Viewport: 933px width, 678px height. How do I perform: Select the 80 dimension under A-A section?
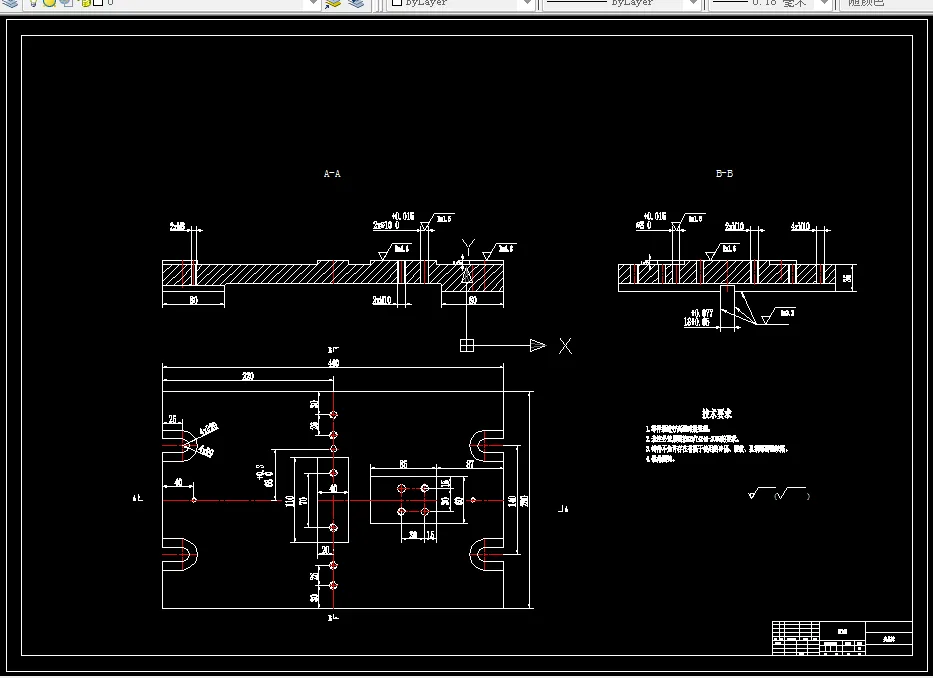pyautogui.click(x=193, y=300)
